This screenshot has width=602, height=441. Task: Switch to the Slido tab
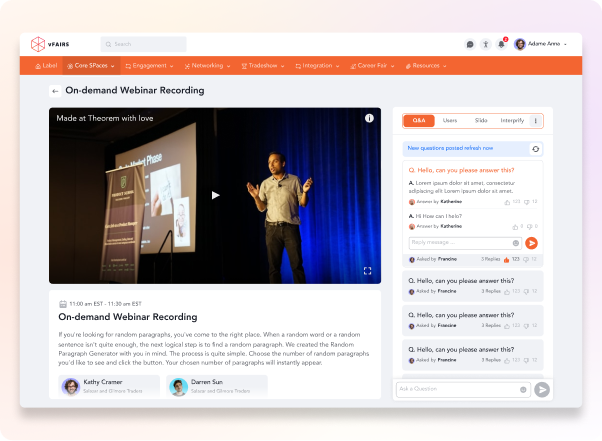(x=481, y=121)
